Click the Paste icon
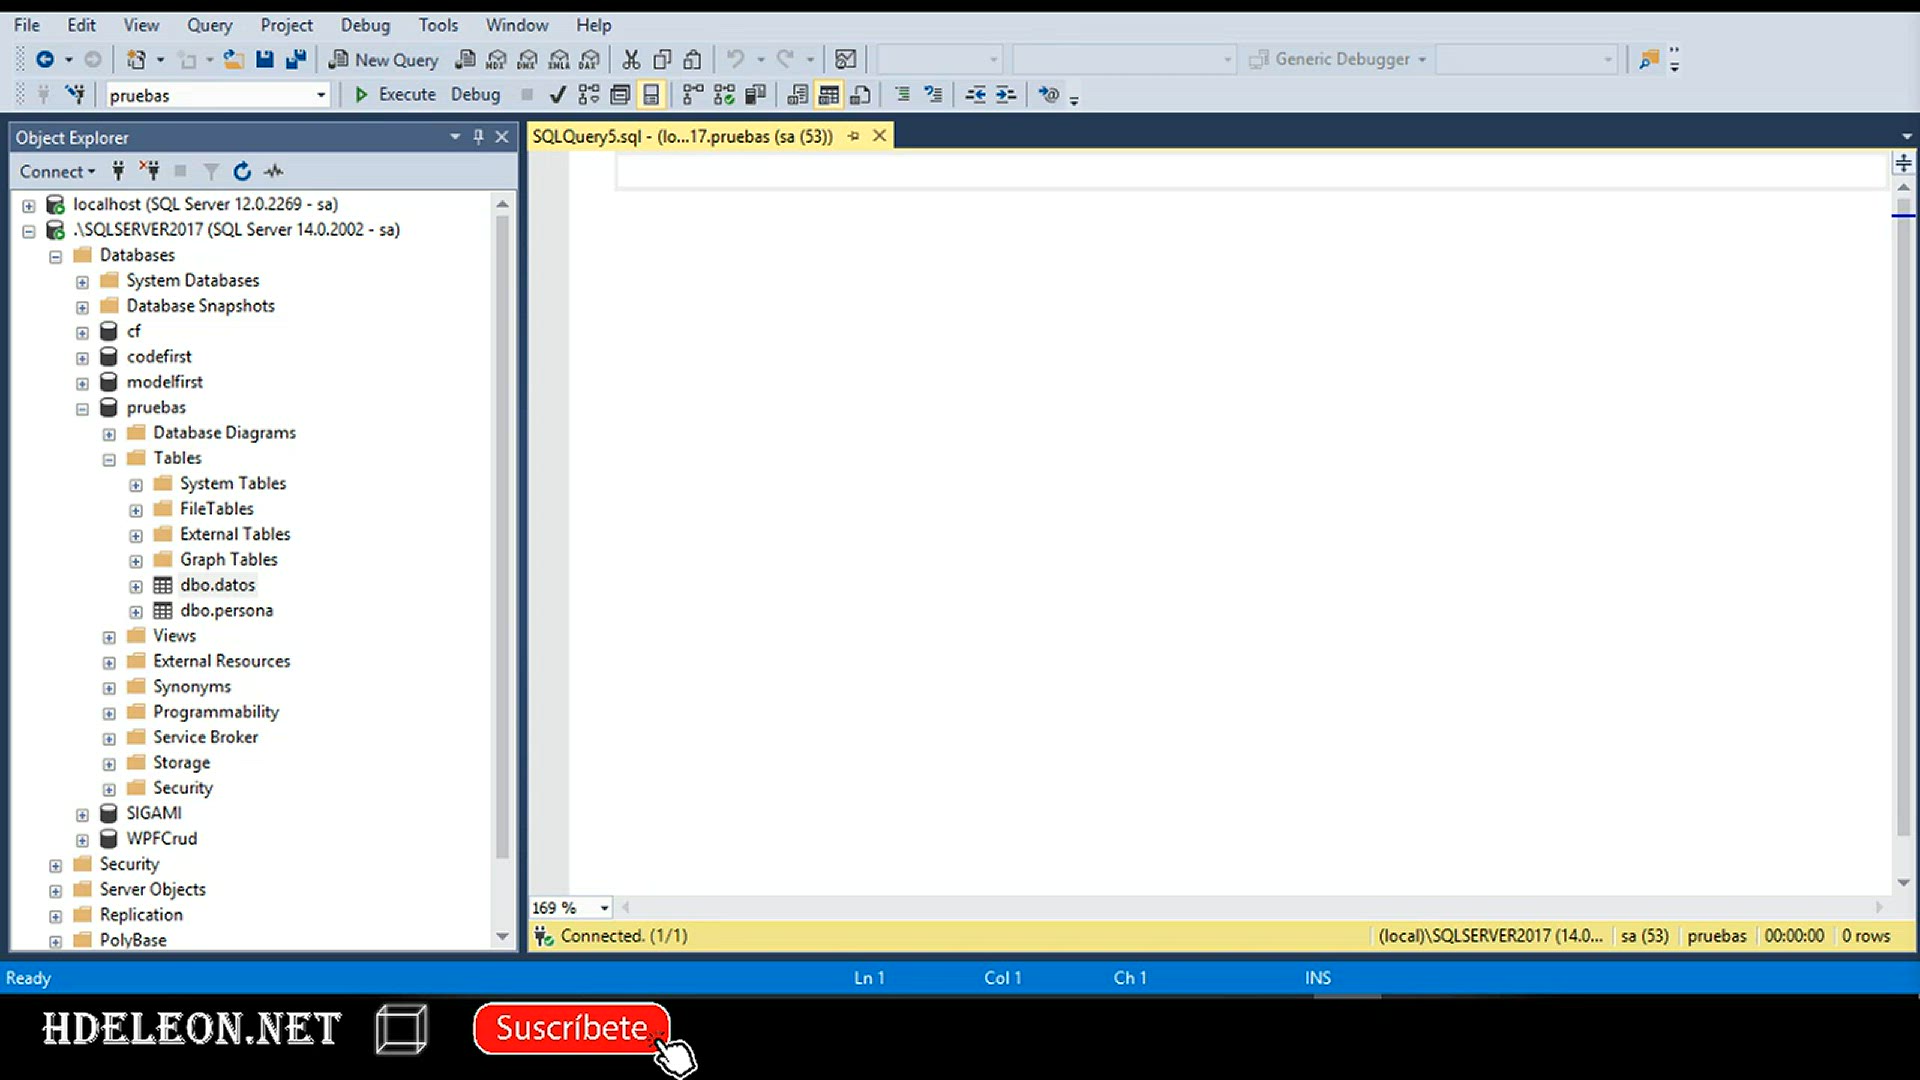The height and width of the screenshot is (1080, 1920). [692, 60]
